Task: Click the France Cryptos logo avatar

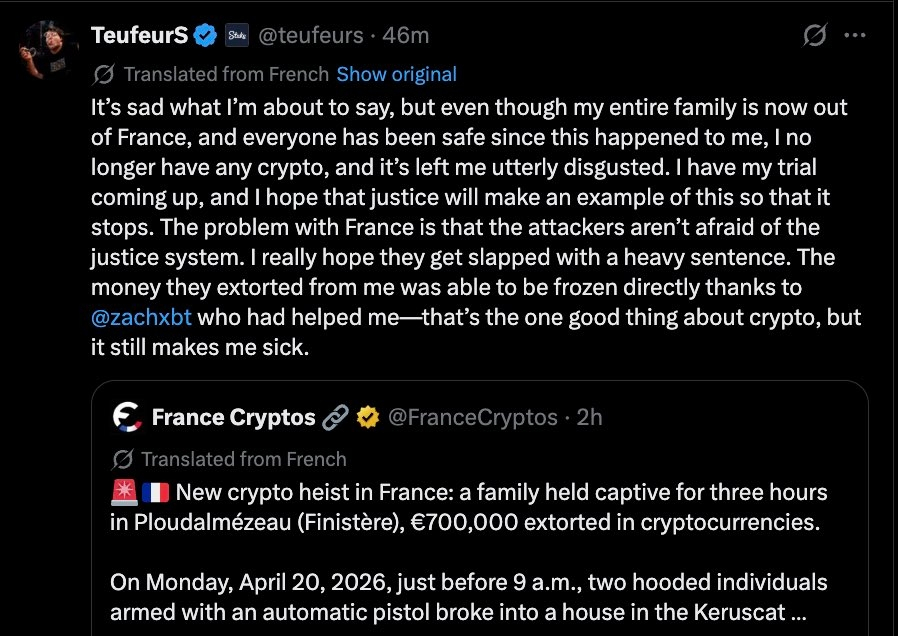Action: (126, 417)
